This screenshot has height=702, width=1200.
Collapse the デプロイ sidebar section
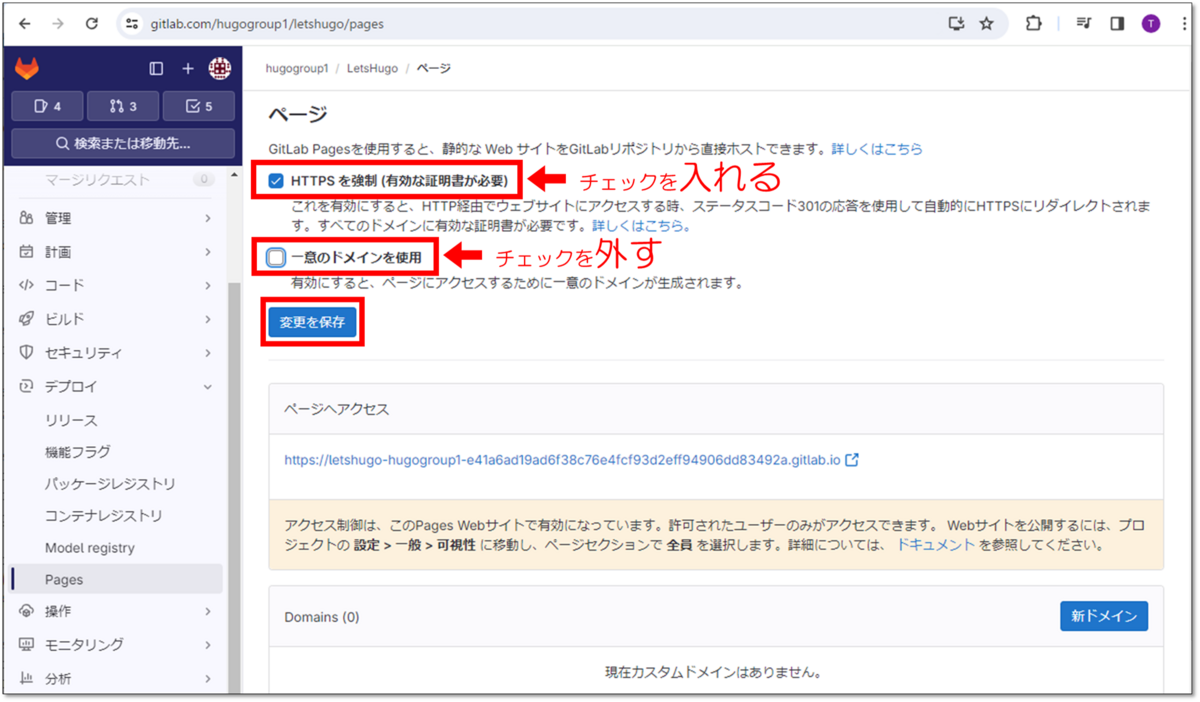click(117, 386)
